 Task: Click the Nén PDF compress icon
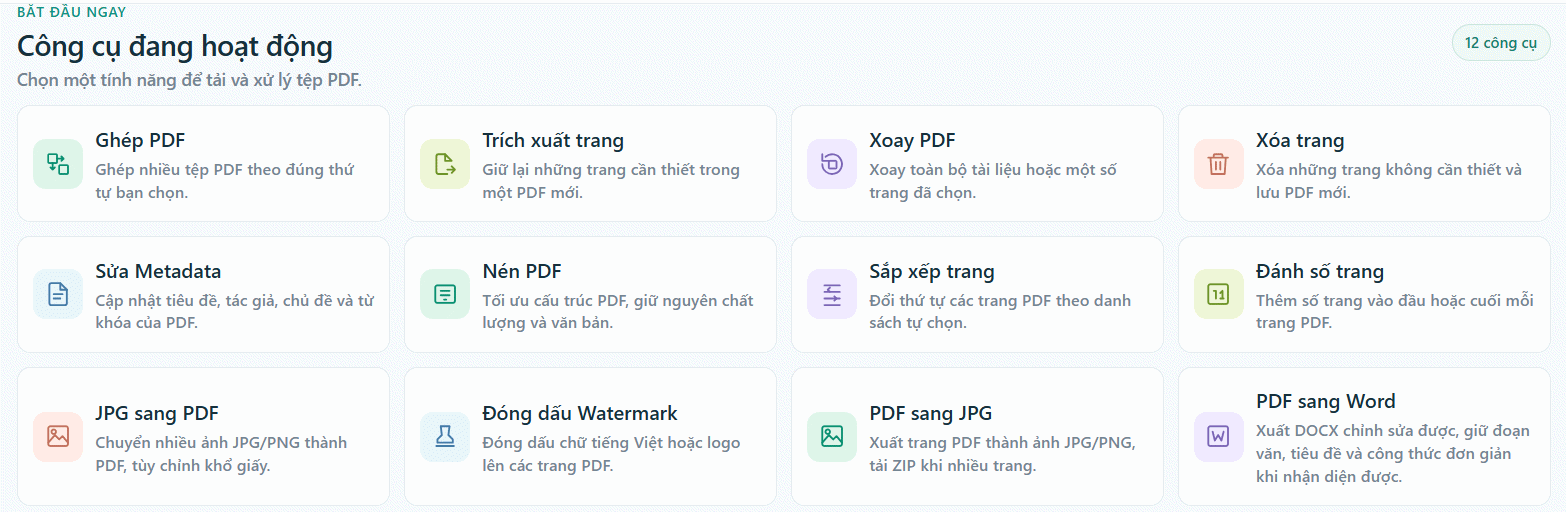pos(445,294)
